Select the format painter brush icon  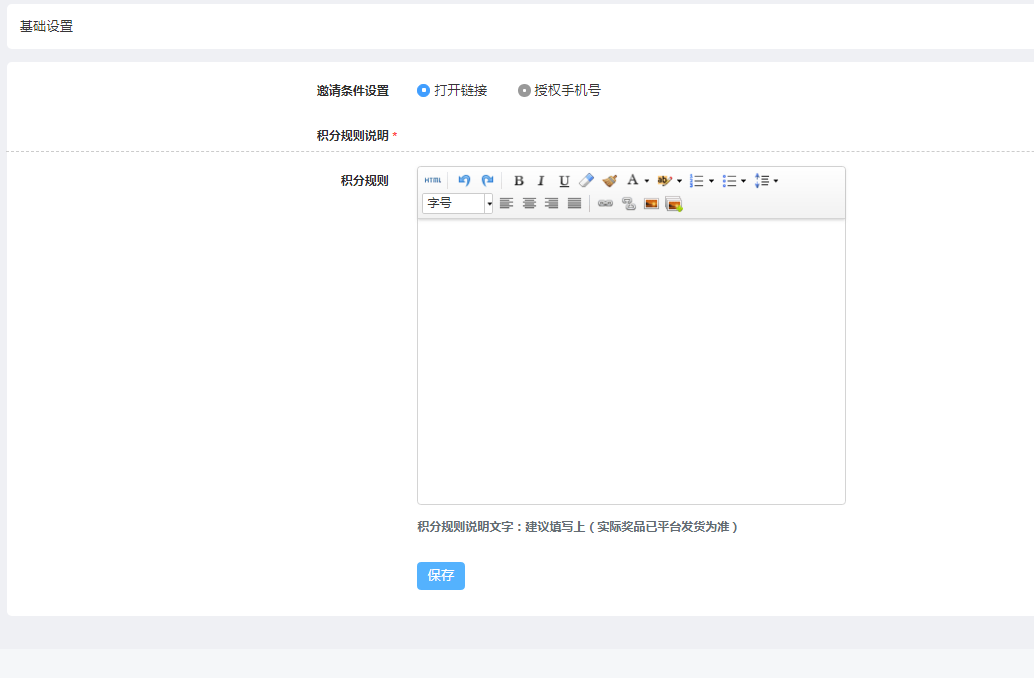609,181
